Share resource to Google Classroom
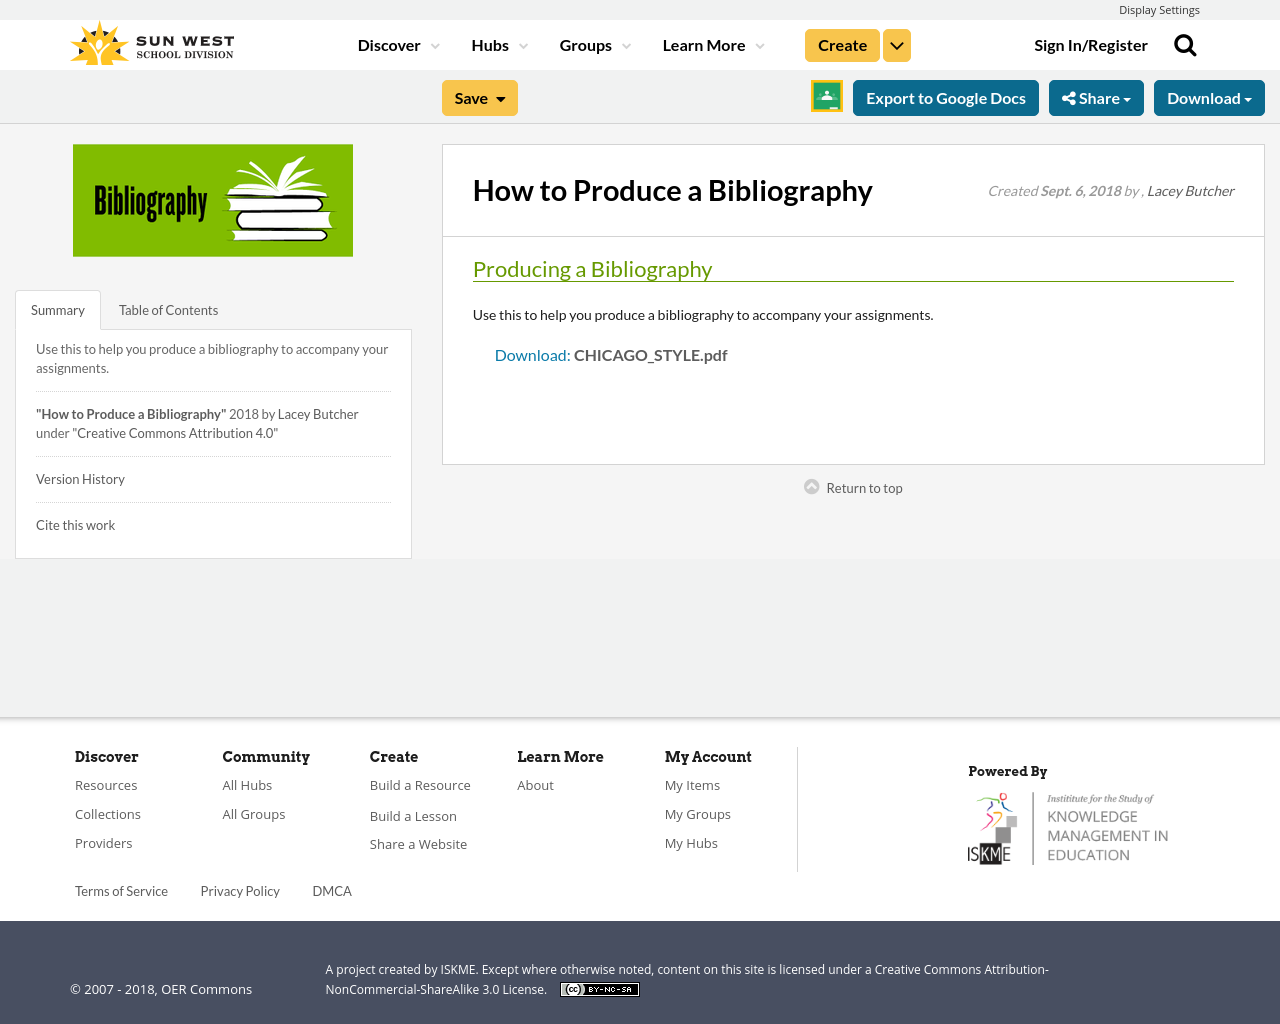 pos(826,96)
